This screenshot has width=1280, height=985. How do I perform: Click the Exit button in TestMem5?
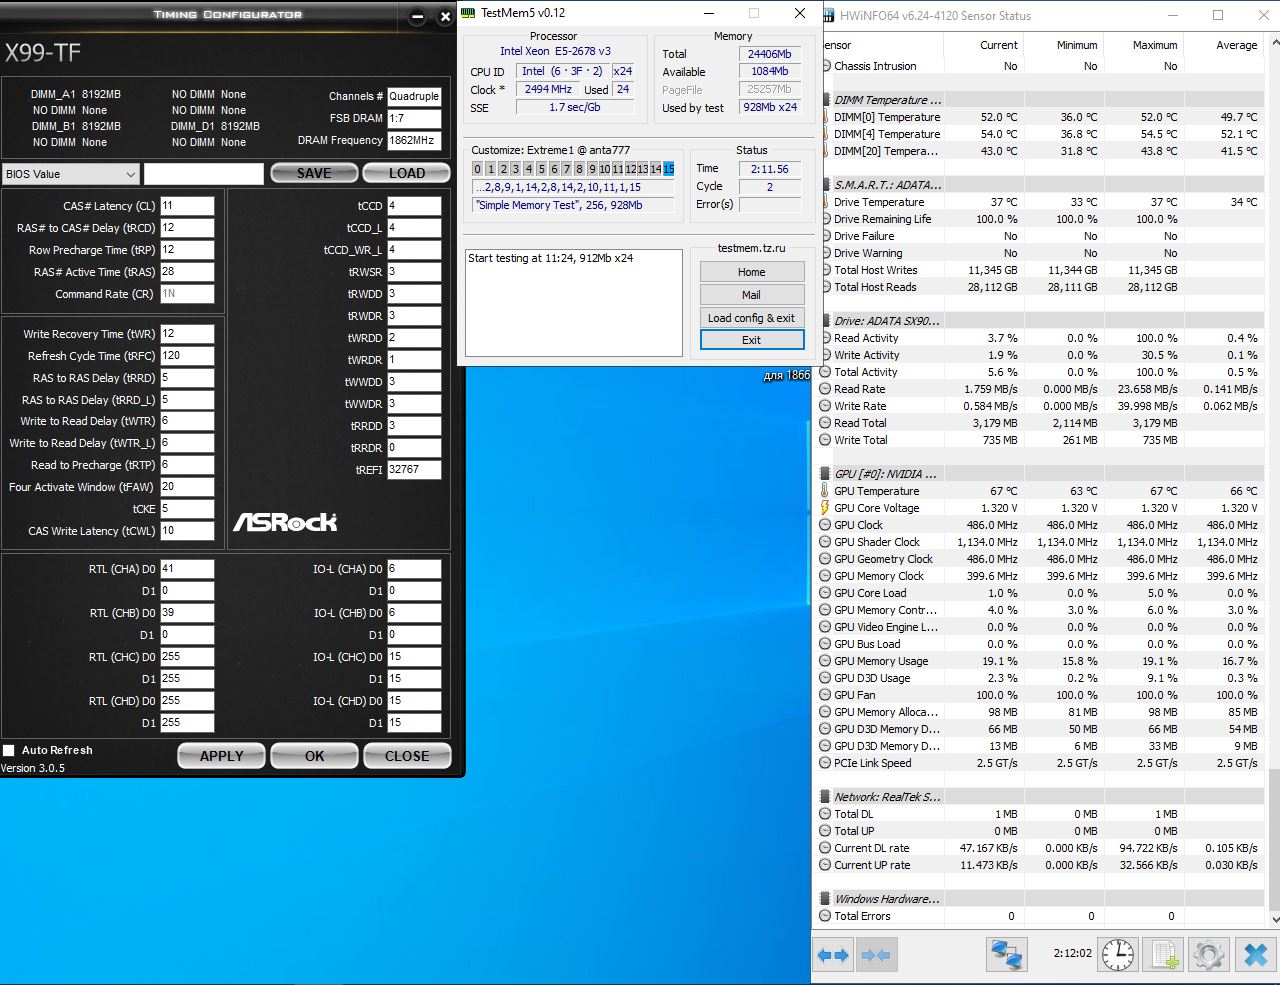click(x=752, y=340)
